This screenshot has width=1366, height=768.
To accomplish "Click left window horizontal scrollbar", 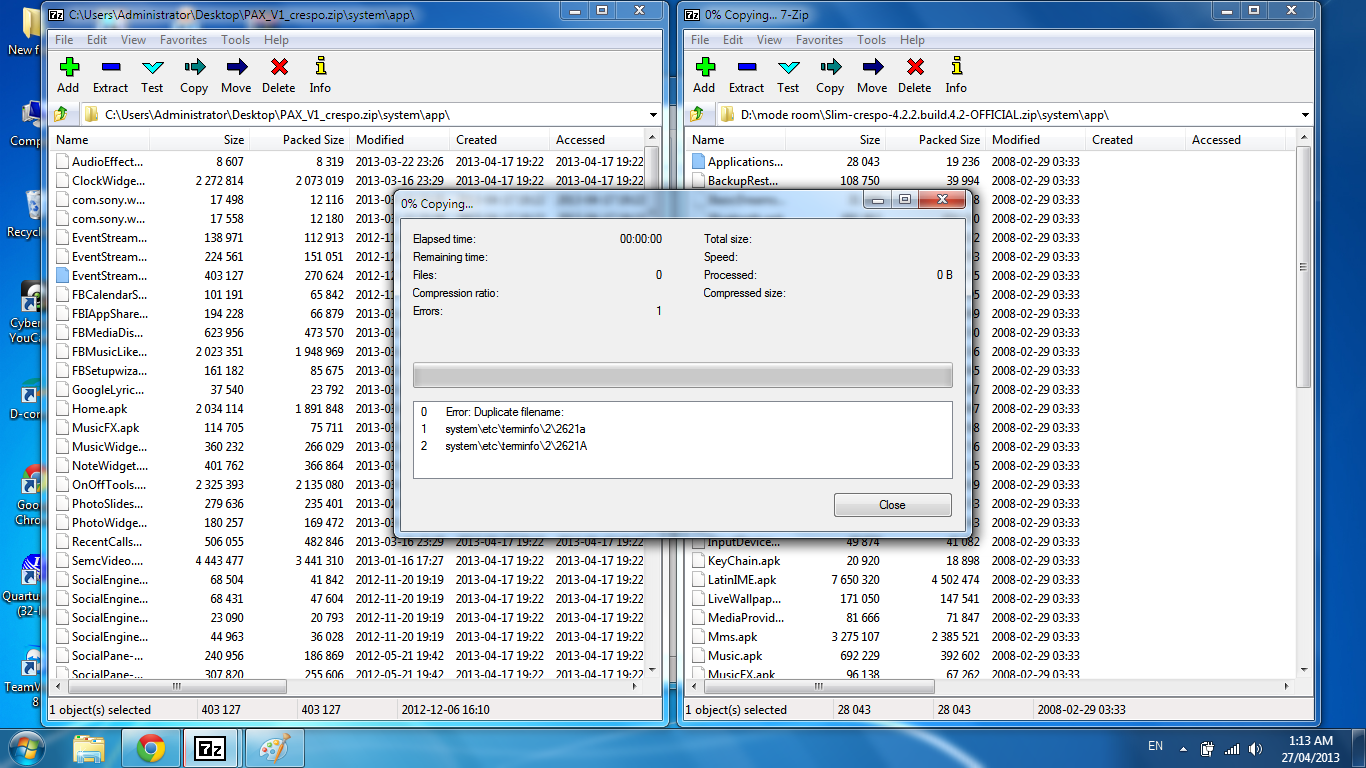I will [x=348, y=686].
